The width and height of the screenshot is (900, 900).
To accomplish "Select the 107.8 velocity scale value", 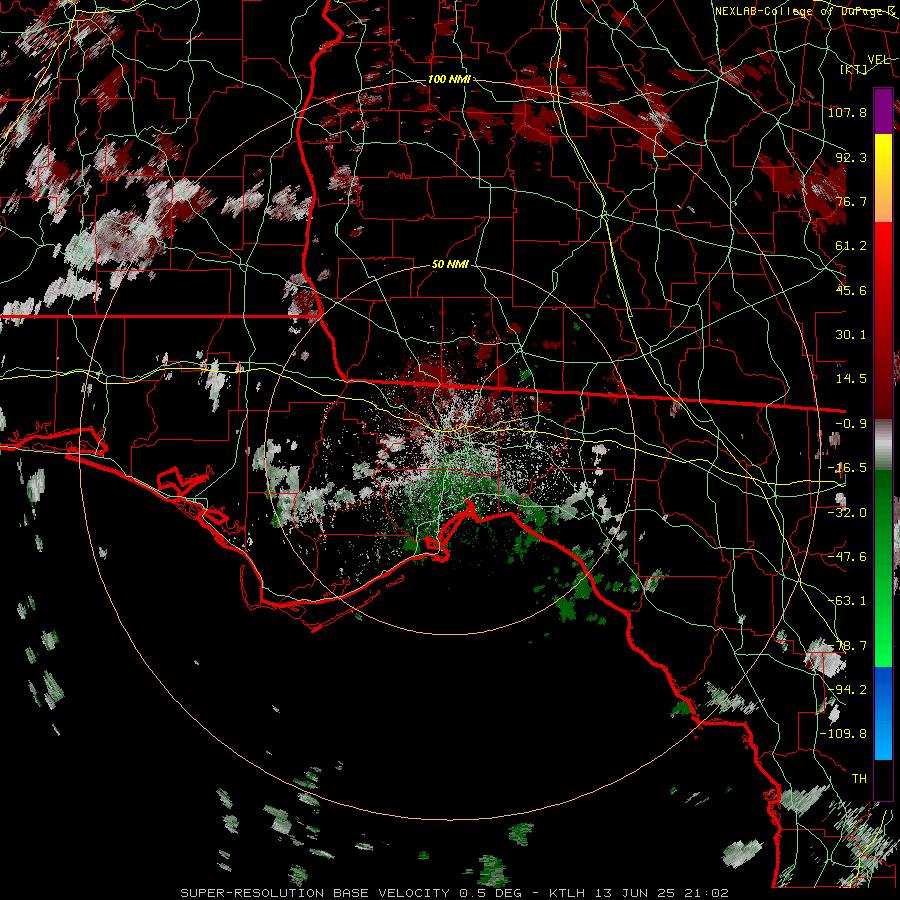I will [x=847, y=112].
